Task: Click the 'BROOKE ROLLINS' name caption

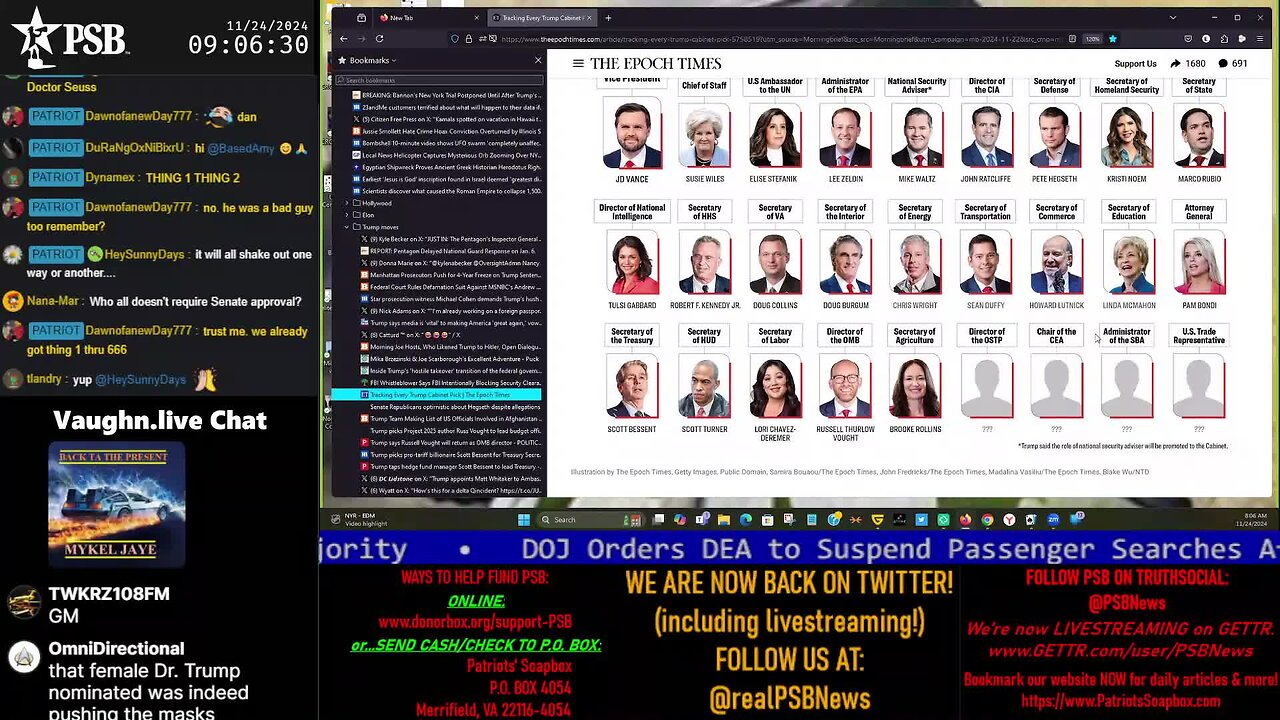Action: pos(915,429)
